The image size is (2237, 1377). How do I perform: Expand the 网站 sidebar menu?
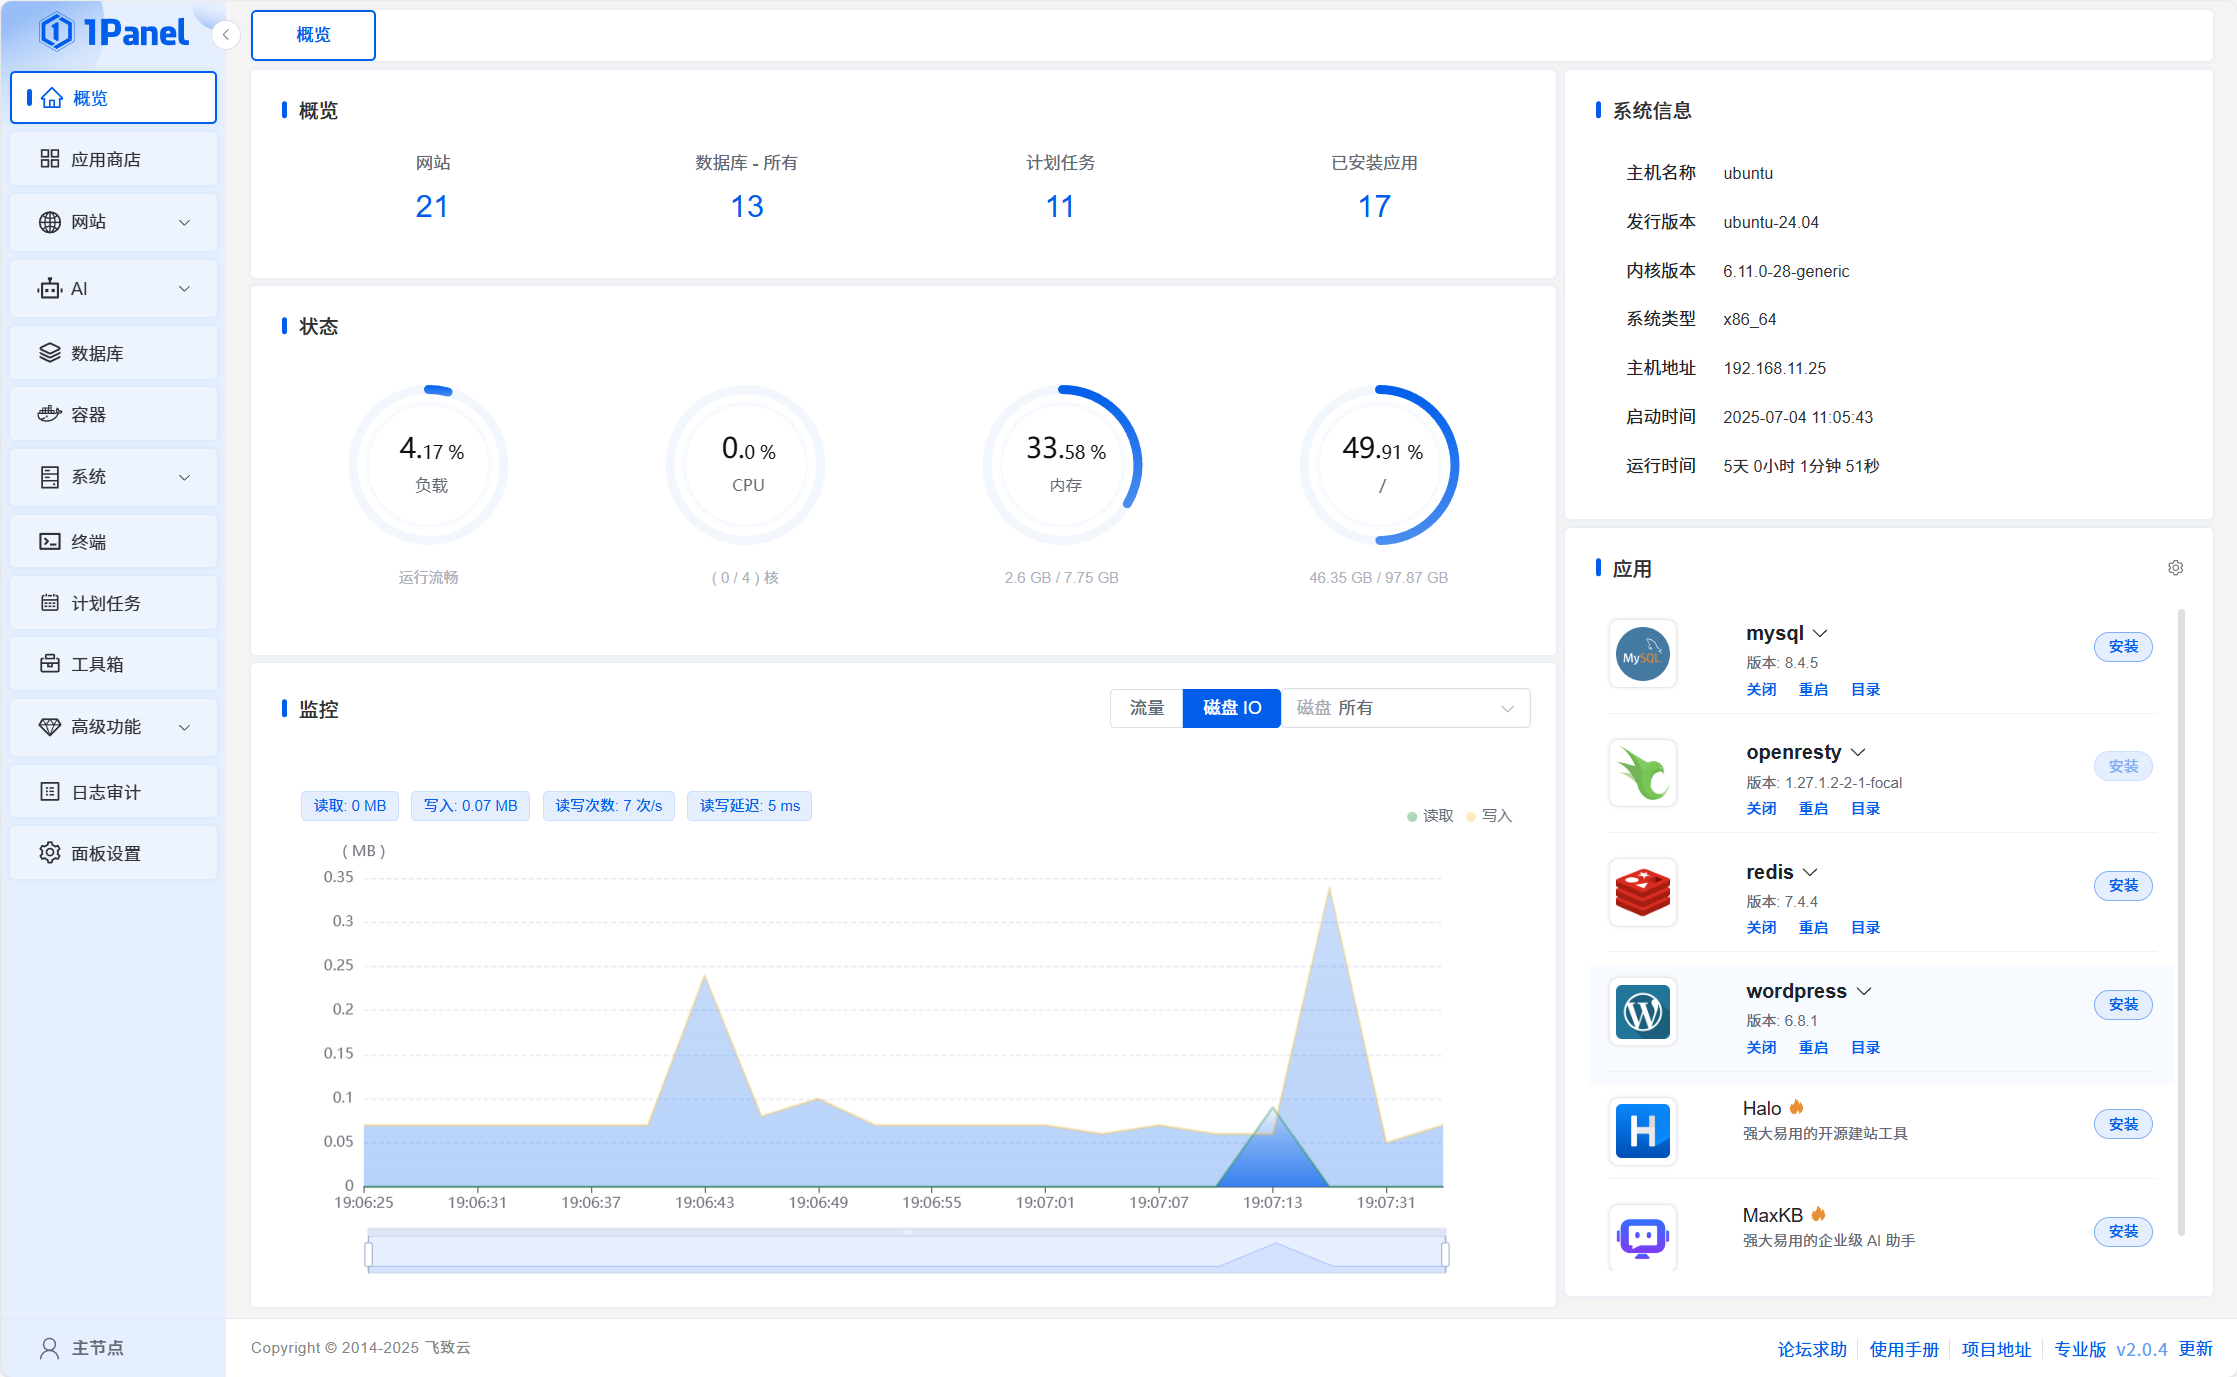point(112,222)
